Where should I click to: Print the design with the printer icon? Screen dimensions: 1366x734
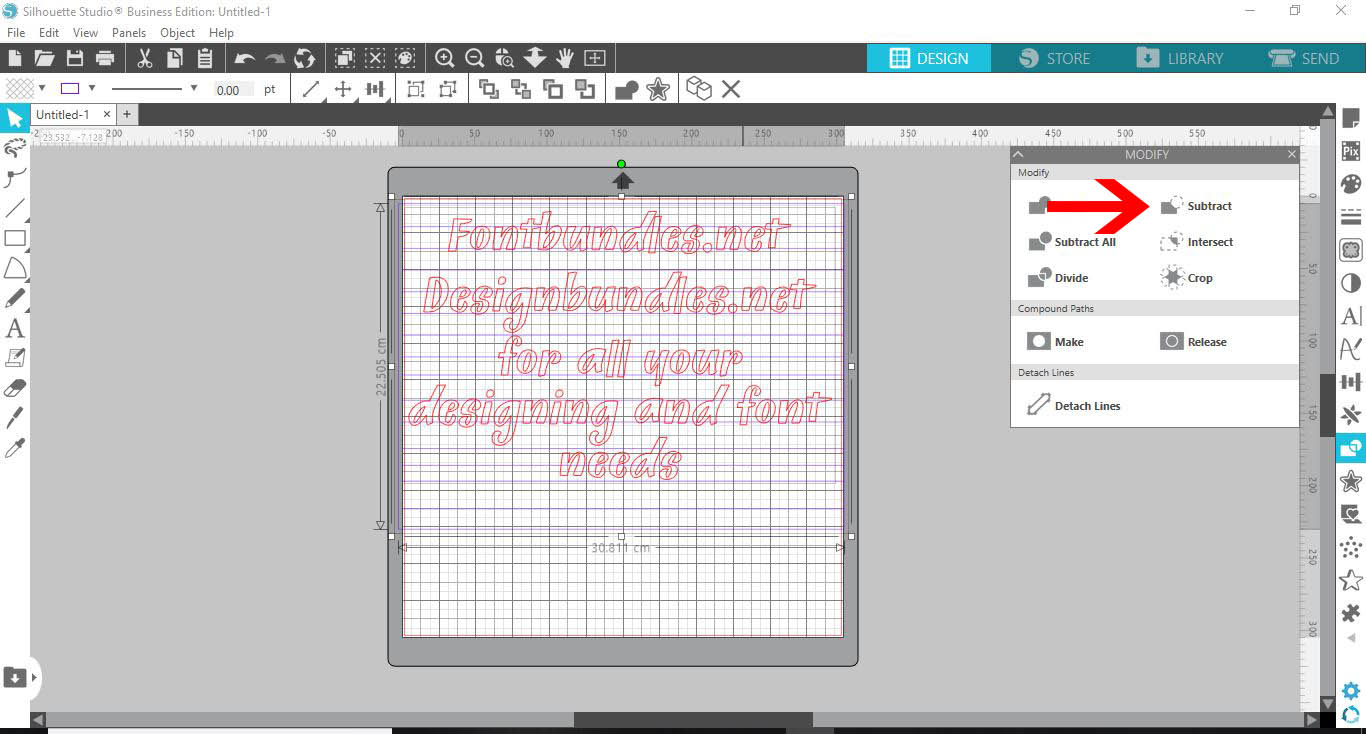click(x=104, y=58)
